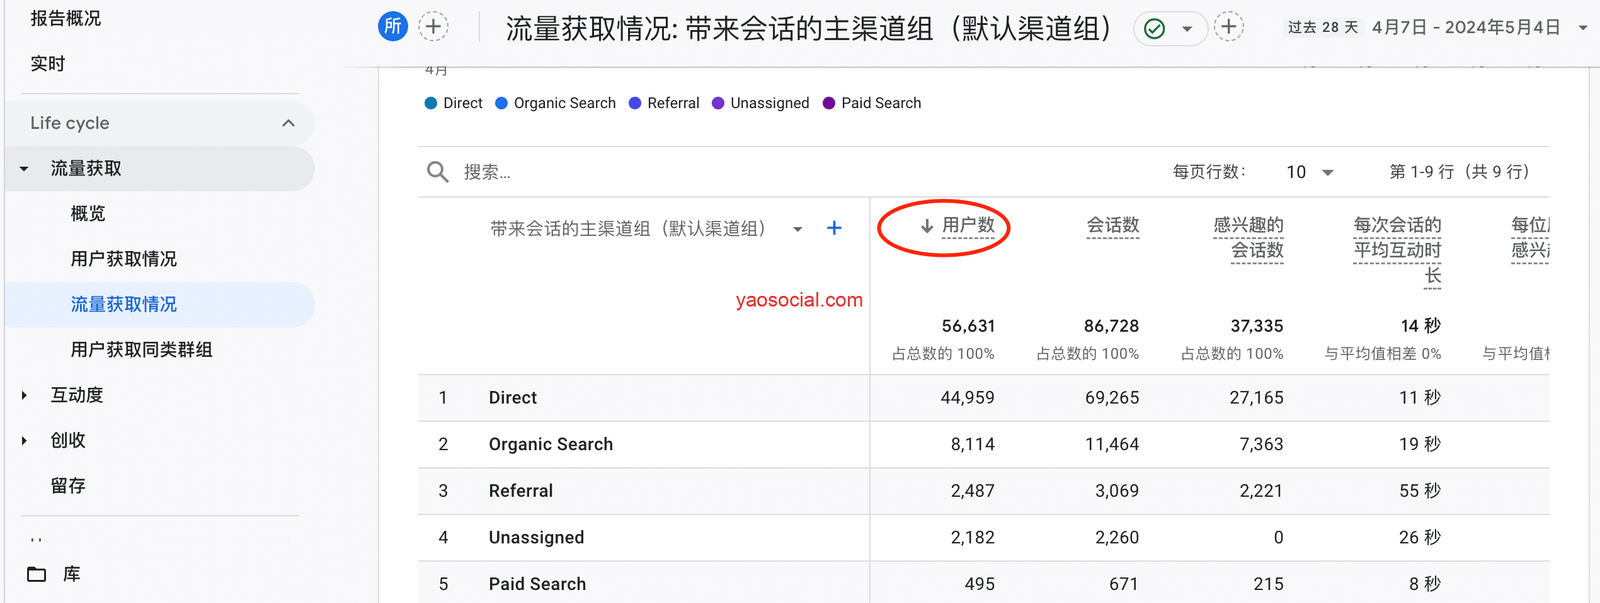Toggle the Paid Search legend item

pos(871,103)
